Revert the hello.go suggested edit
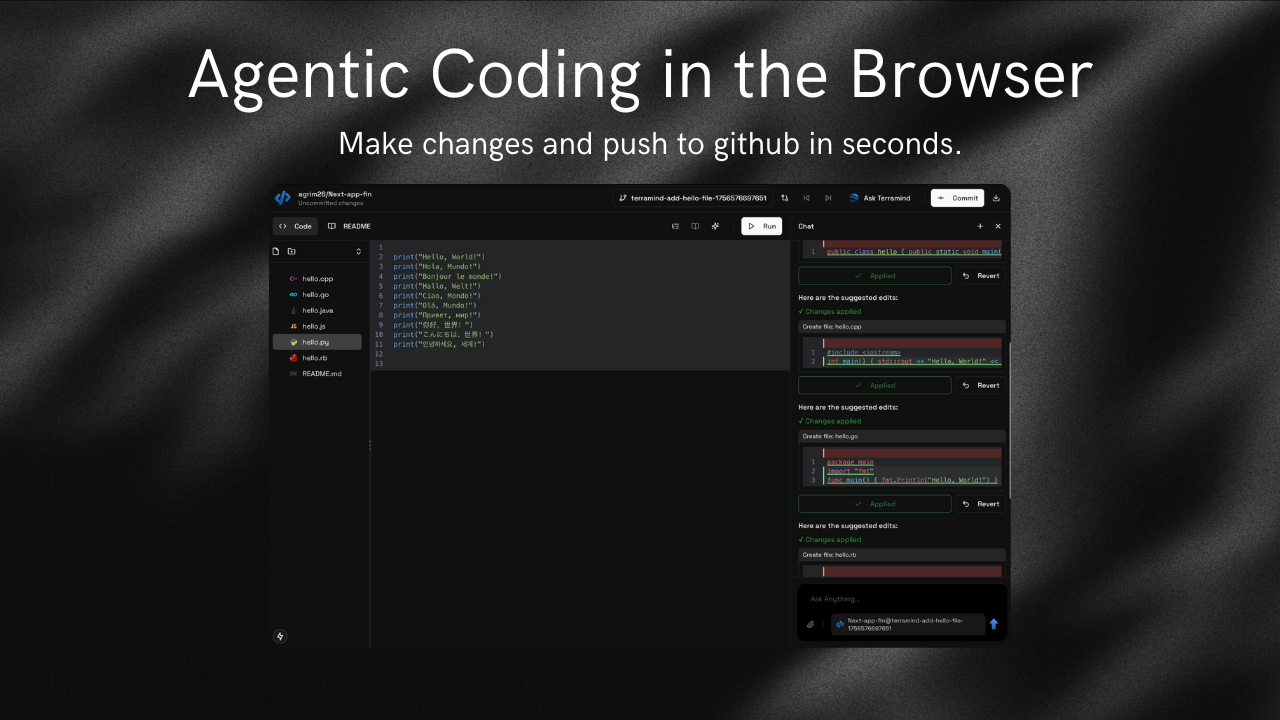1280x720 pixels. [x=981, y=504]
